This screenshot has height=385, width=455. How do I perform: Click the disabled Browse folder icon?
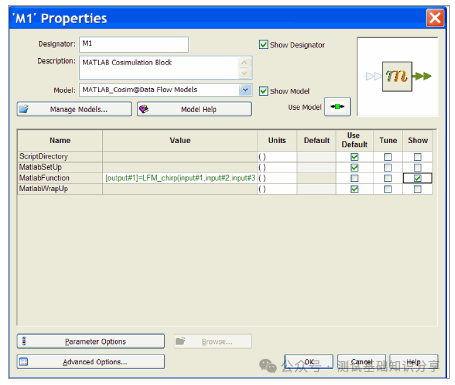180,341
